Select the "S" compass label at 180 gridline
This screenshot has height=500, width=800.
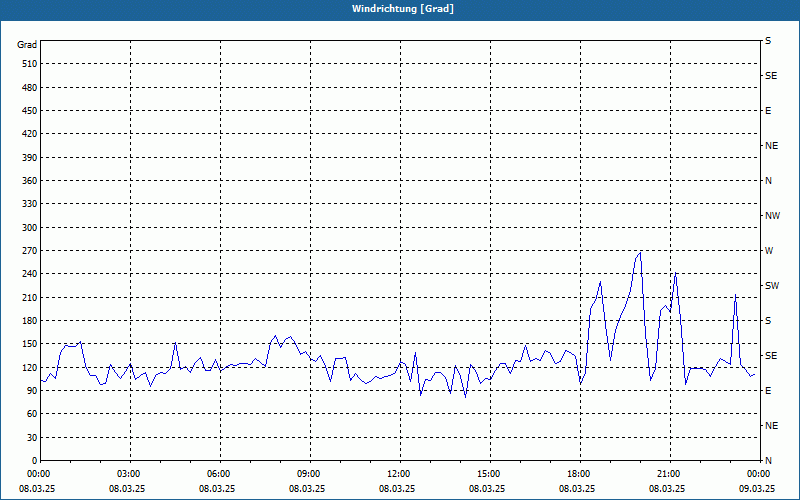tap(768, 321)
